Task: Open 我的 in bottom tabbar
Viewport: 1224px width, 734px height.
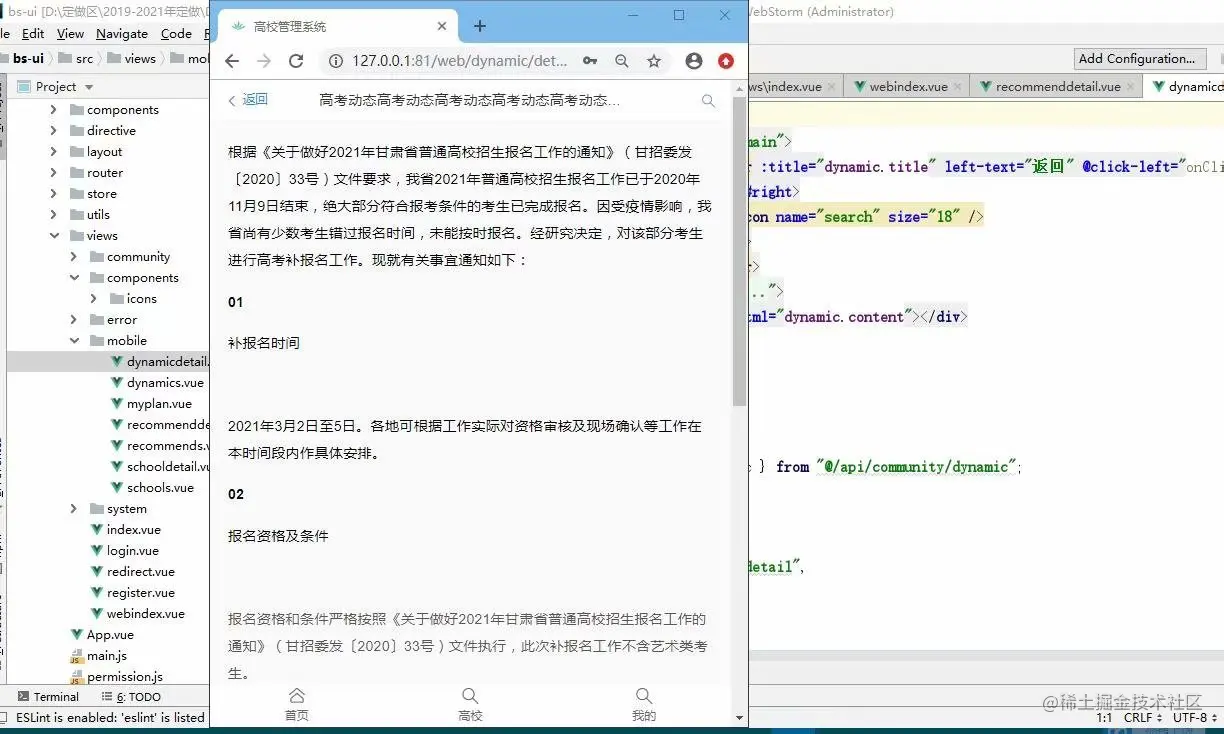Action: coord(644,704)
